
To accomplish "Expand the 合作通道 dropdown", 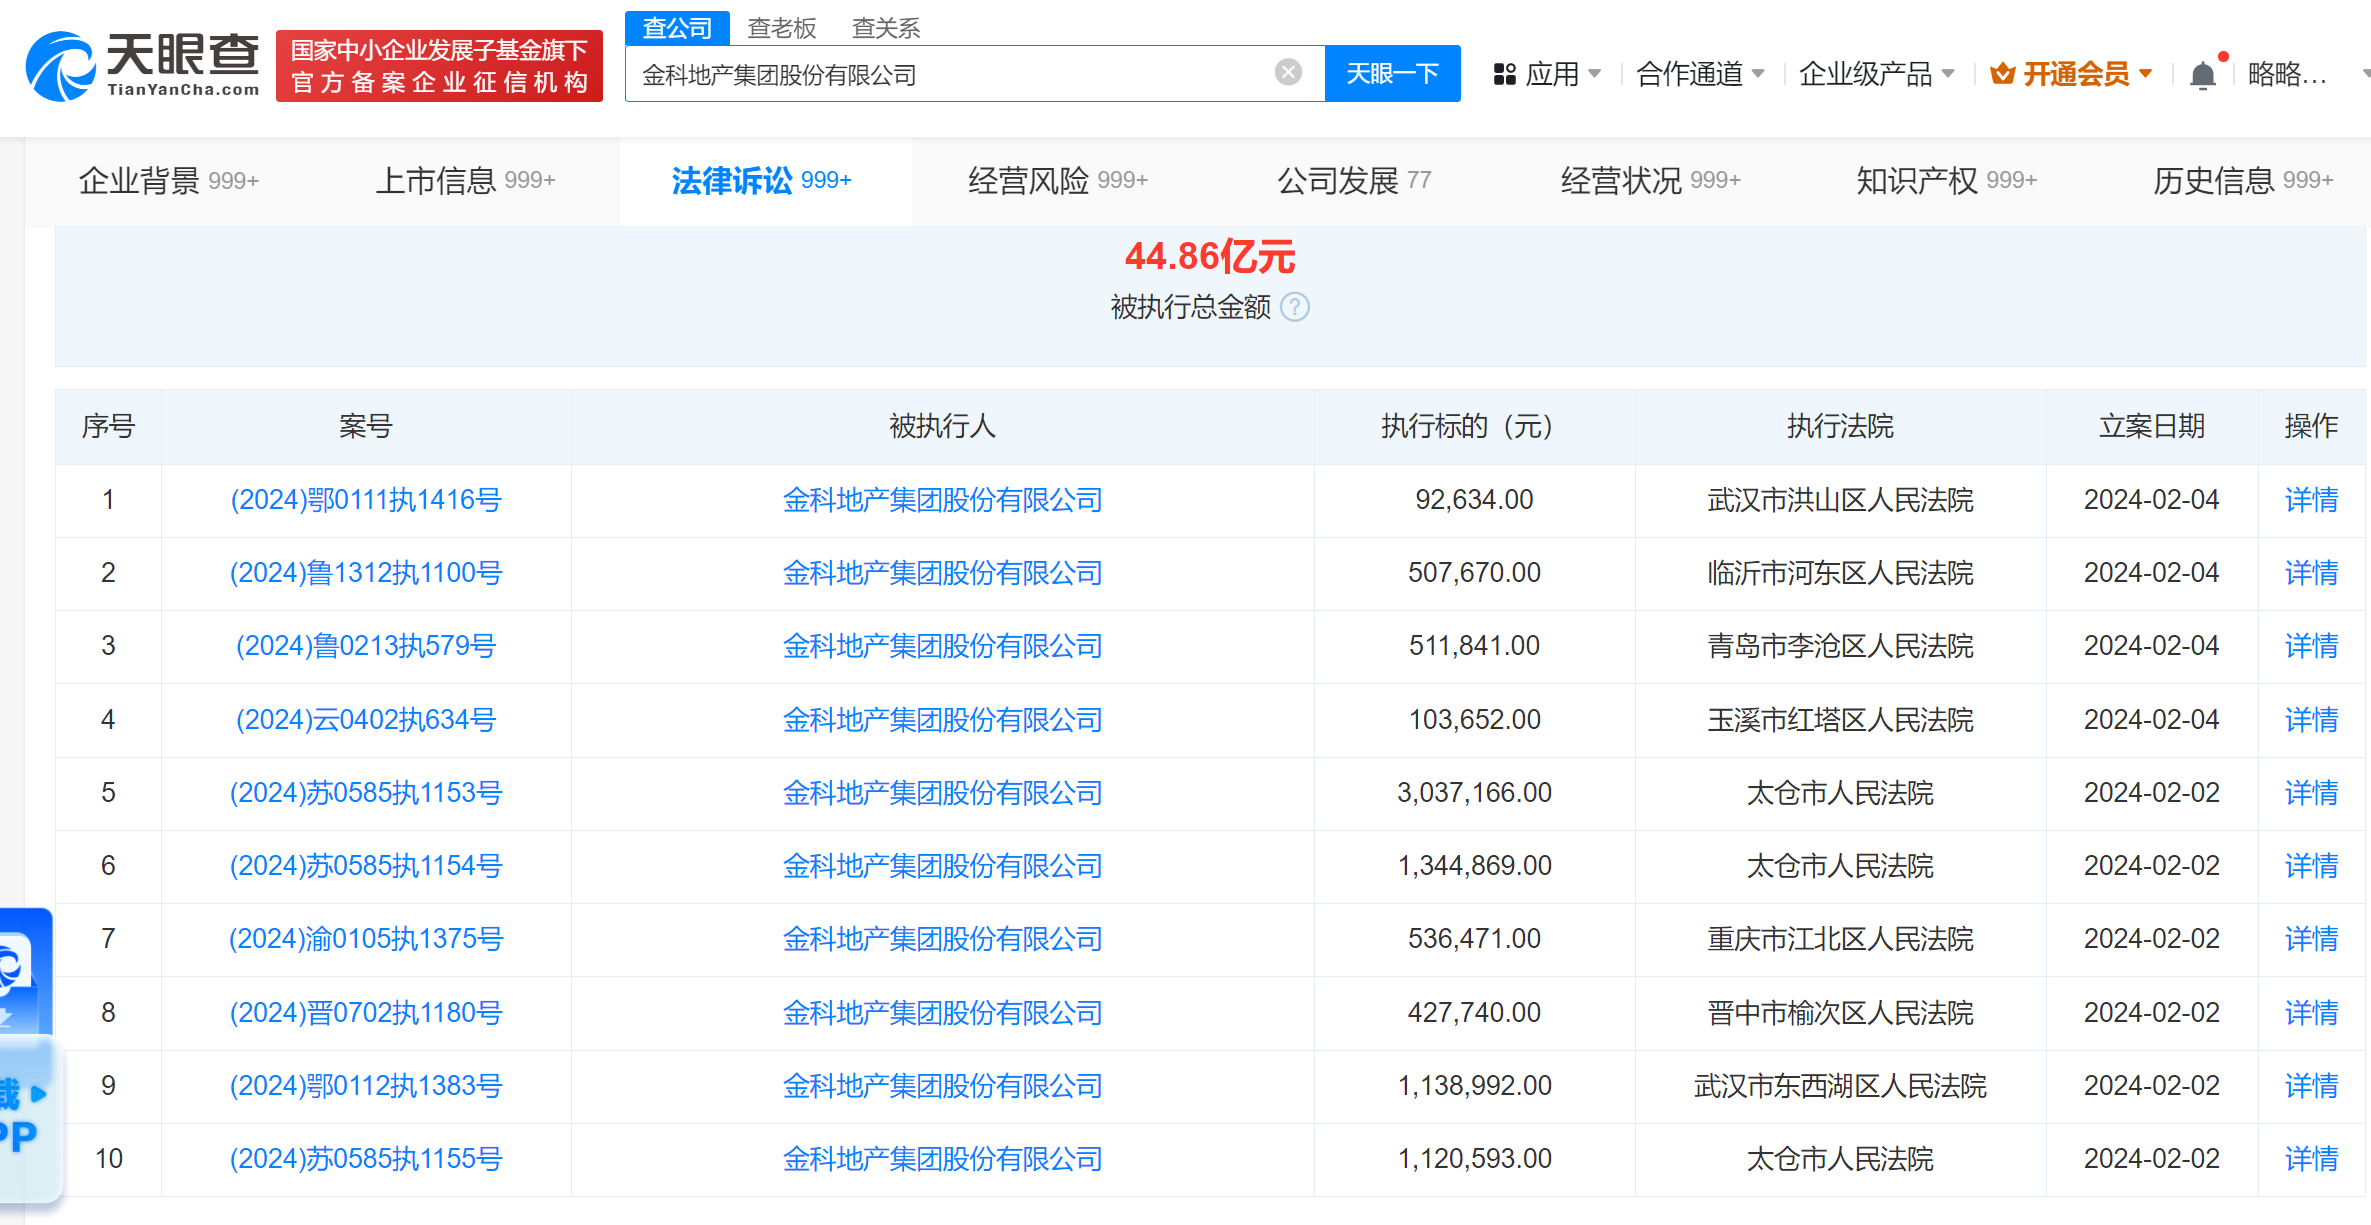I will [1757, 74].
